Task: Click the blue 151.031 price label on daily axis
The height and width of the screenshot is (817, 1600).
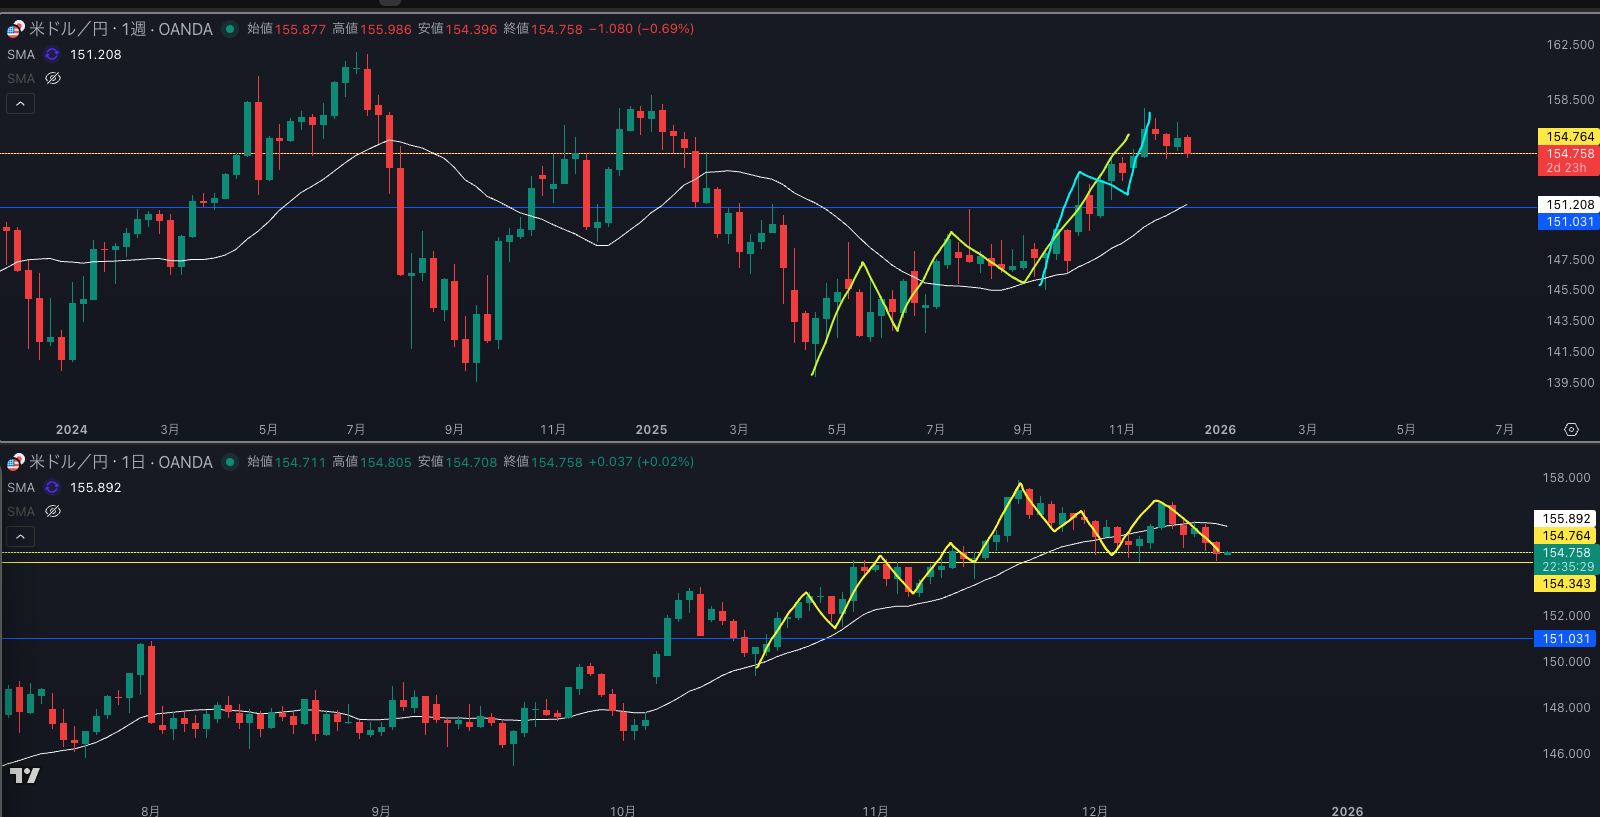Action: click(x=1565, y=639)
